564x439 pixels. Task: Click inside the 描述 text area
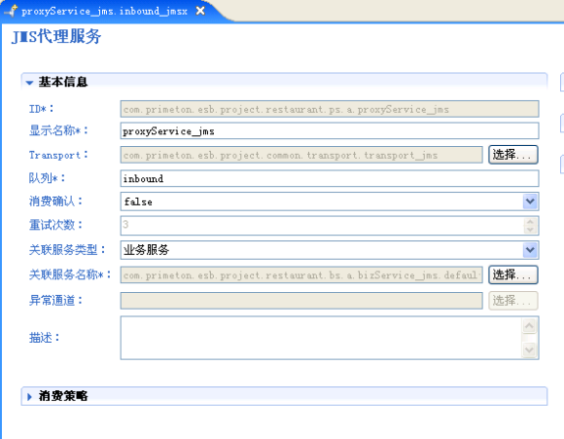tap(321, 338)
